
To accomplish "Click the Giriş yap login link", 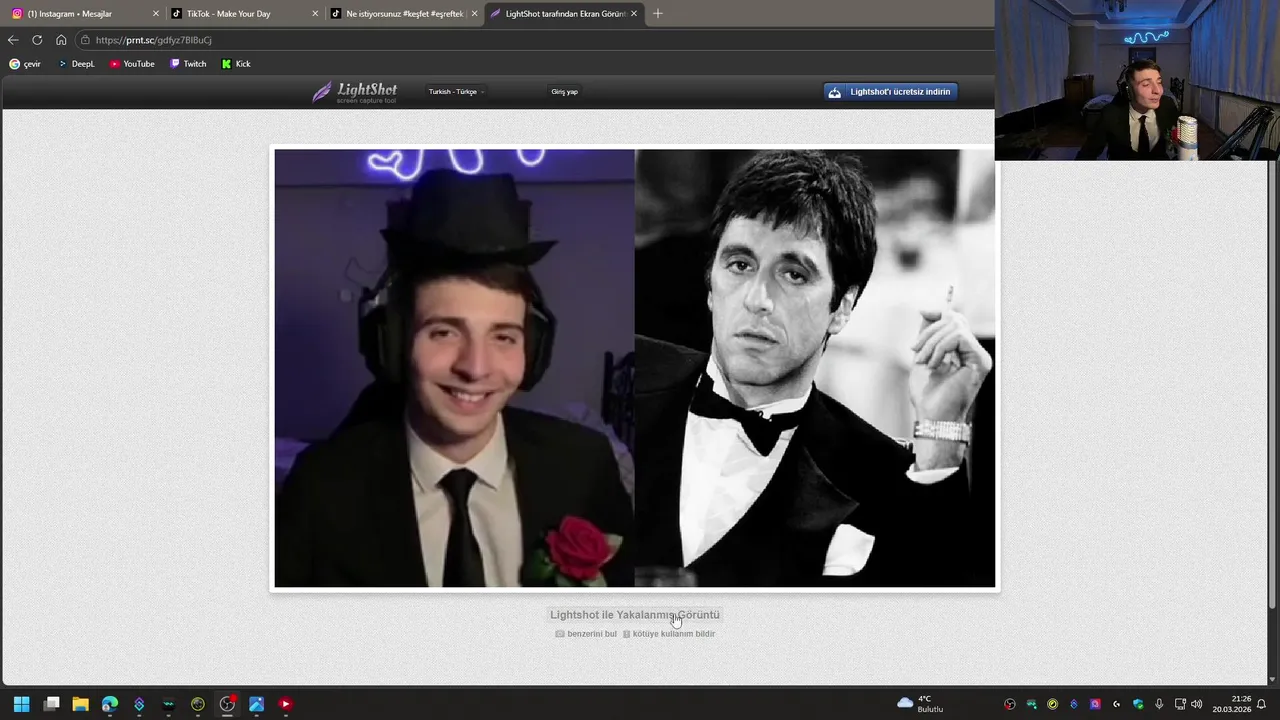I will pyautogui.click(x=564, y=92).
